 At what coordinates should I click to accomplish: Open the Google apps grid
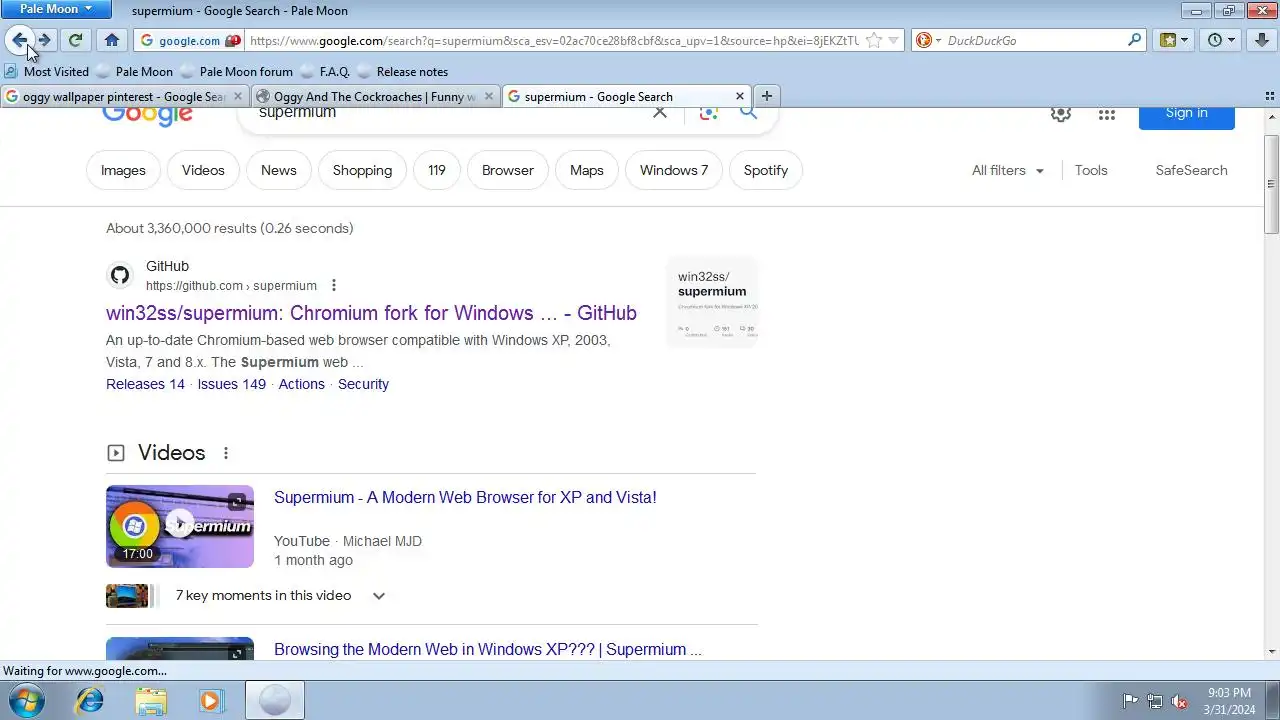click(x=1106, y=115)
